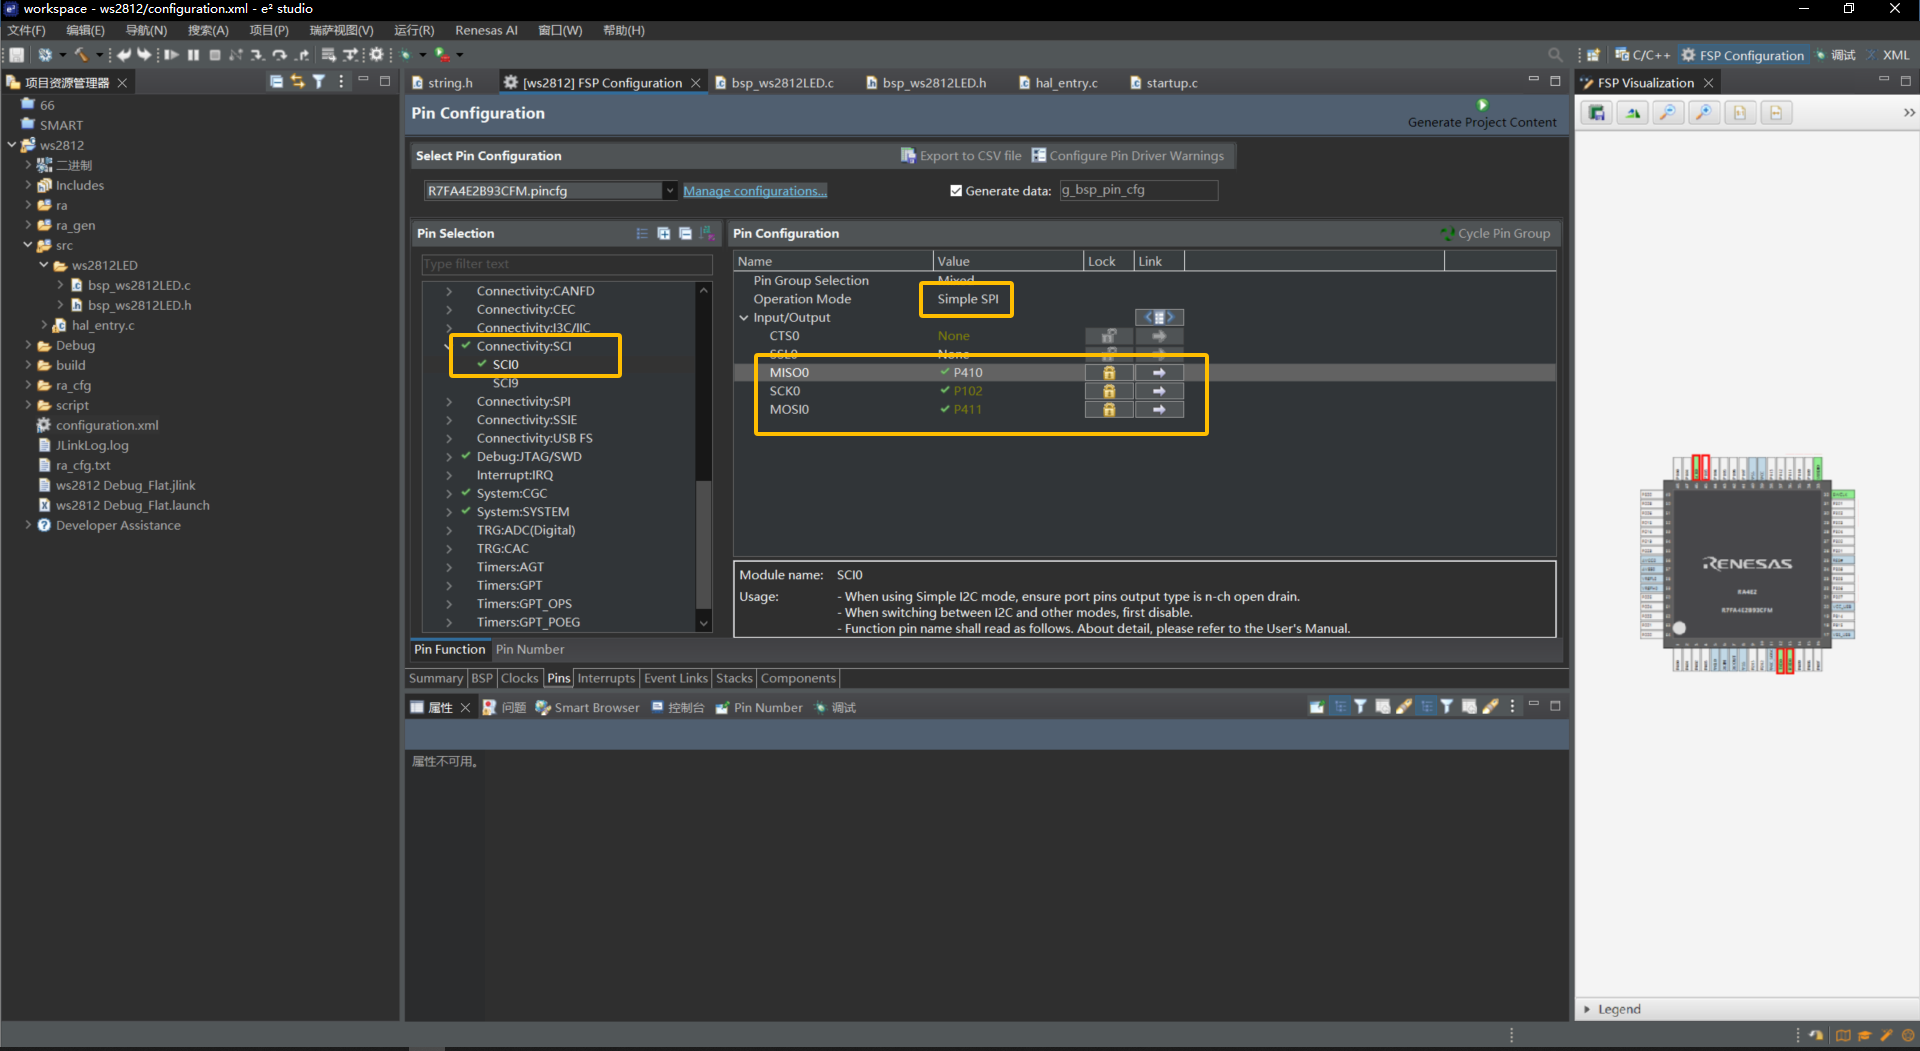
Task: Click the Open Perspective icon
Action: pyautogui.click(x=1594, y=55)
